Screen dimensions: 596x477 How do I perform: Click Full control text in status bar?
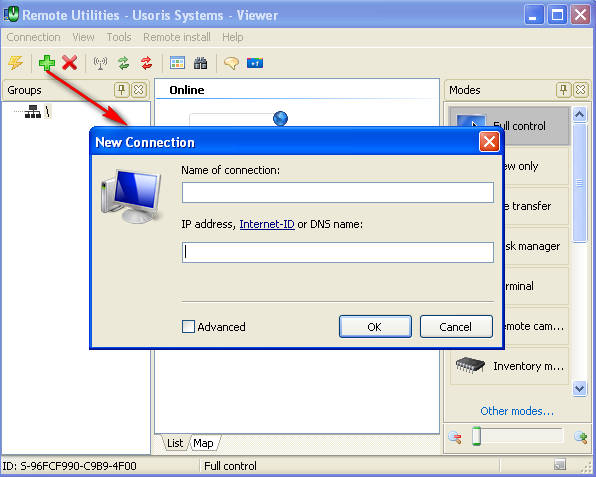(x=230, y=466)
